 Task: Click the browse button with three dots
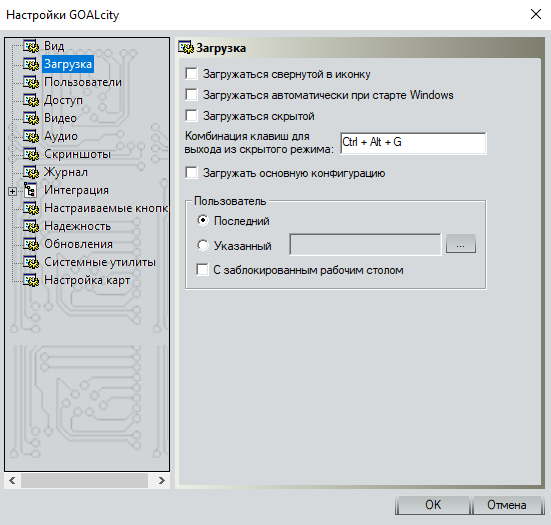pyautogui.click(x=461, y=244)
